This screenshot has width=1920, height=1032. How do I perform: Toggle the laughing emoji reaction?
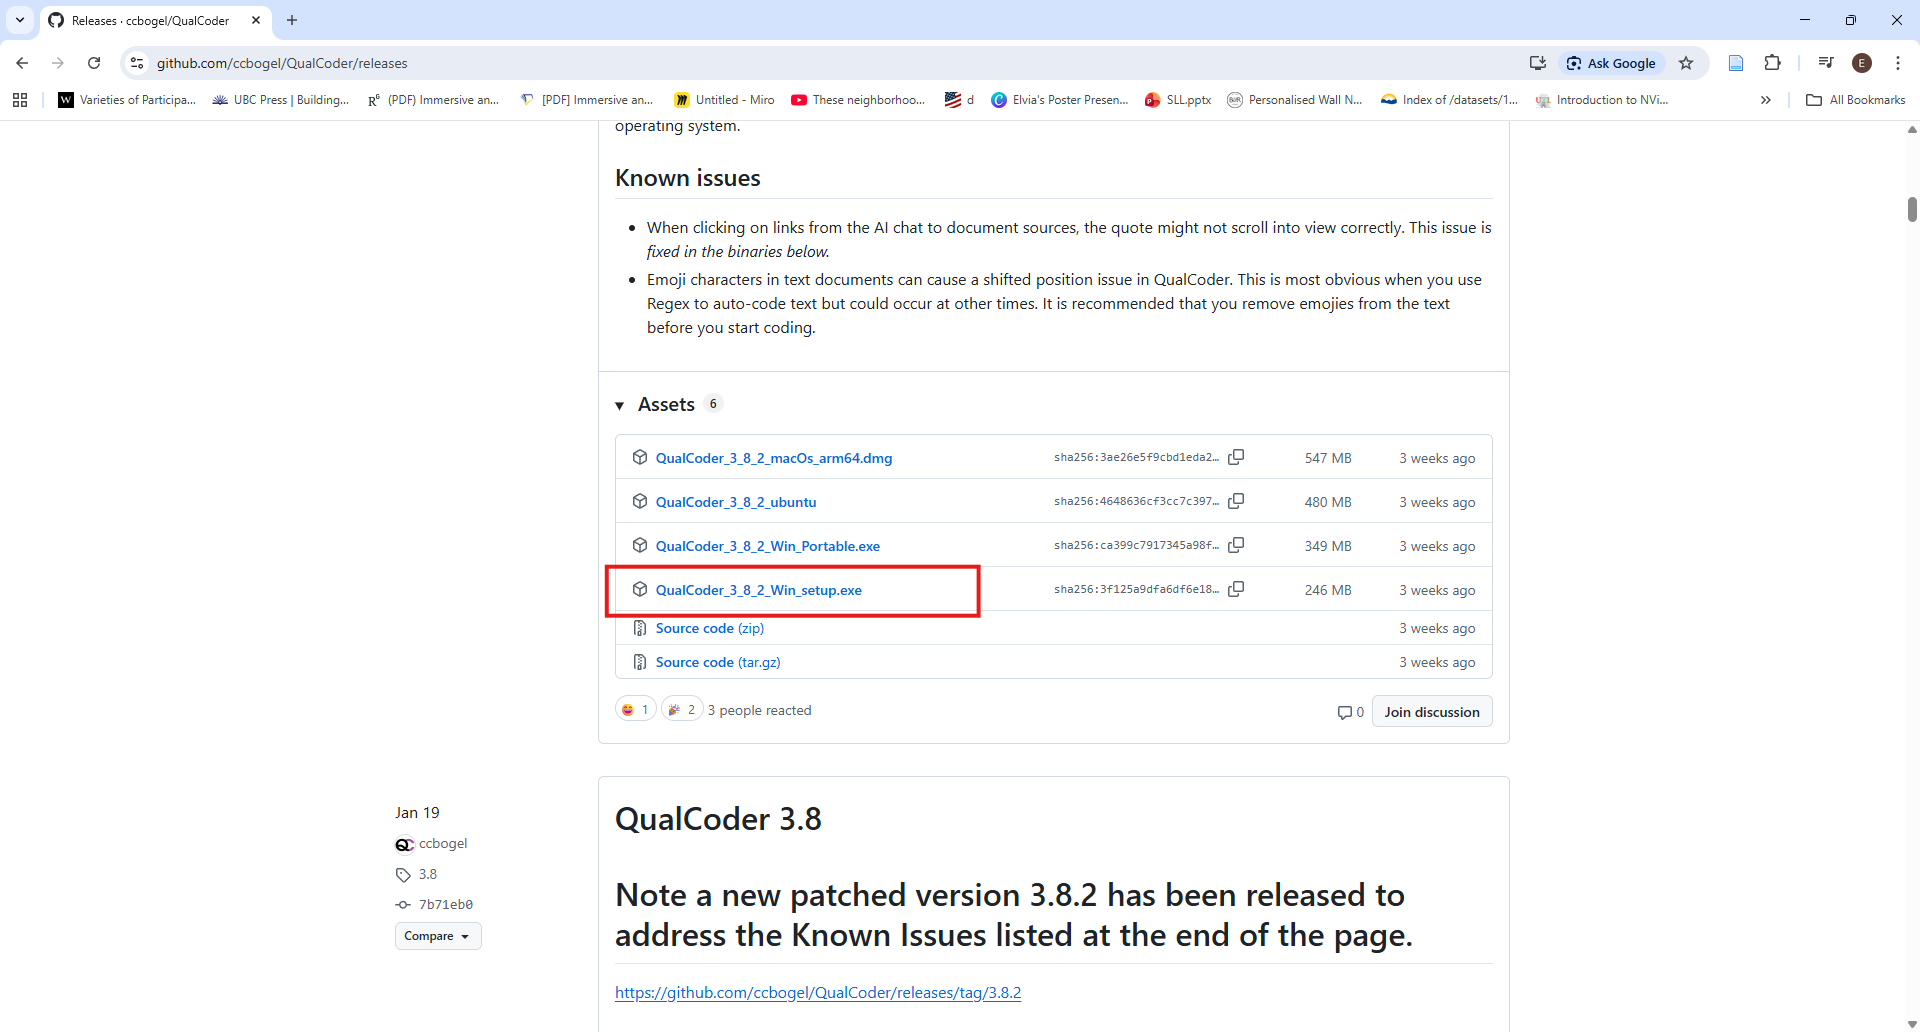coord(635,710)
